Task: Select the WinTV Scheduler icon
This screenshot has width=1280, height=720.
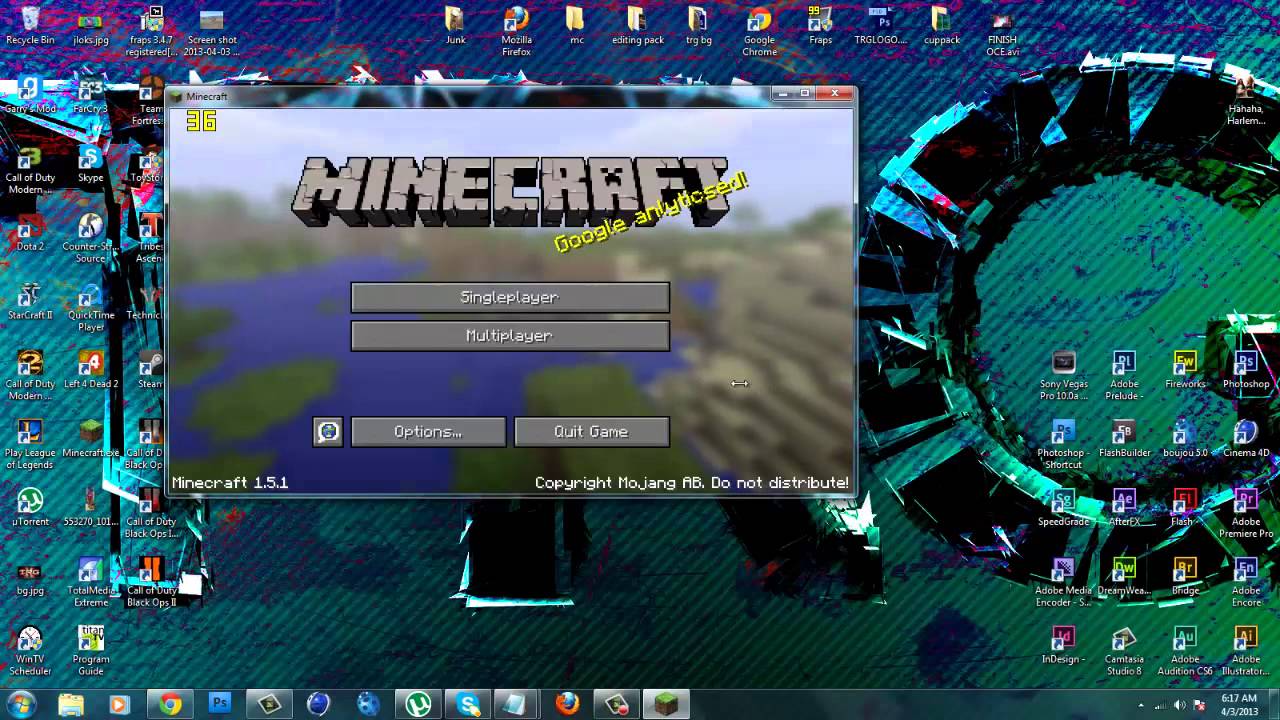Action: point(30,652)
